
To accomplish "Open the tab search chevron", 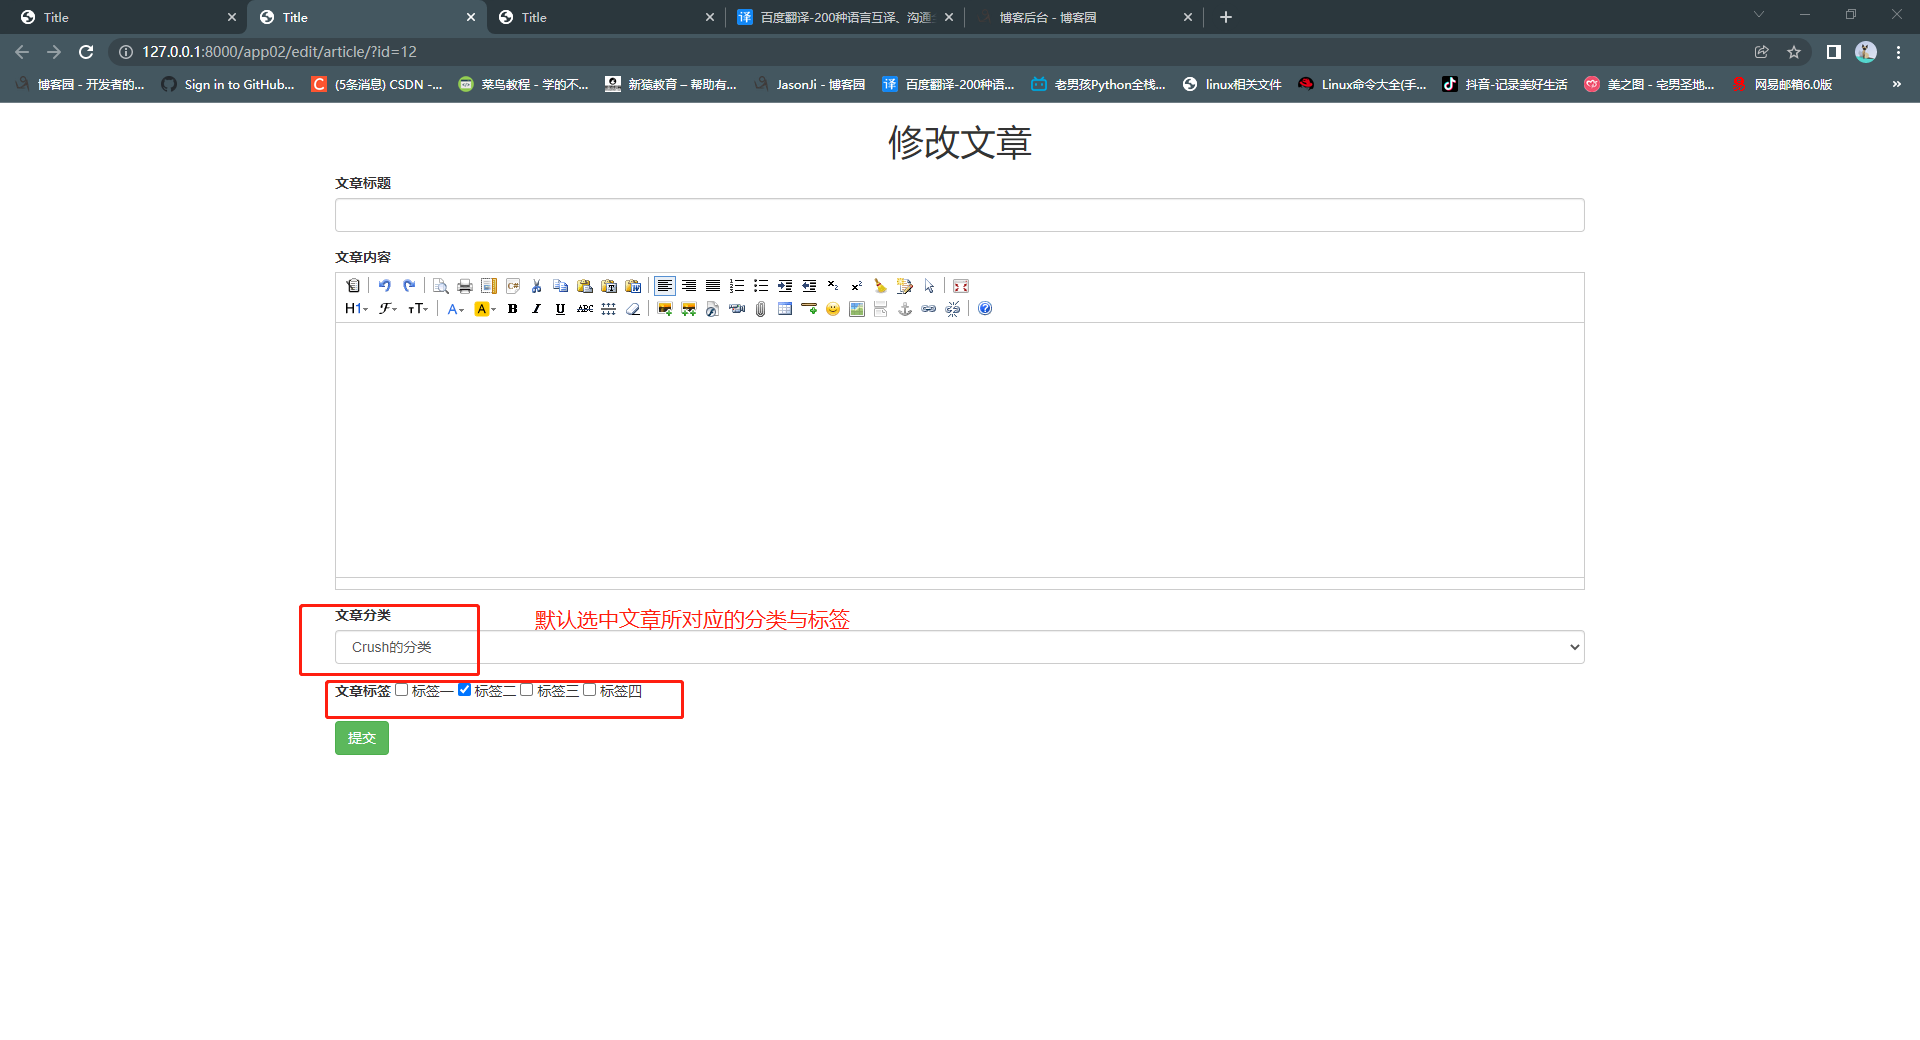I will 1758,15.
